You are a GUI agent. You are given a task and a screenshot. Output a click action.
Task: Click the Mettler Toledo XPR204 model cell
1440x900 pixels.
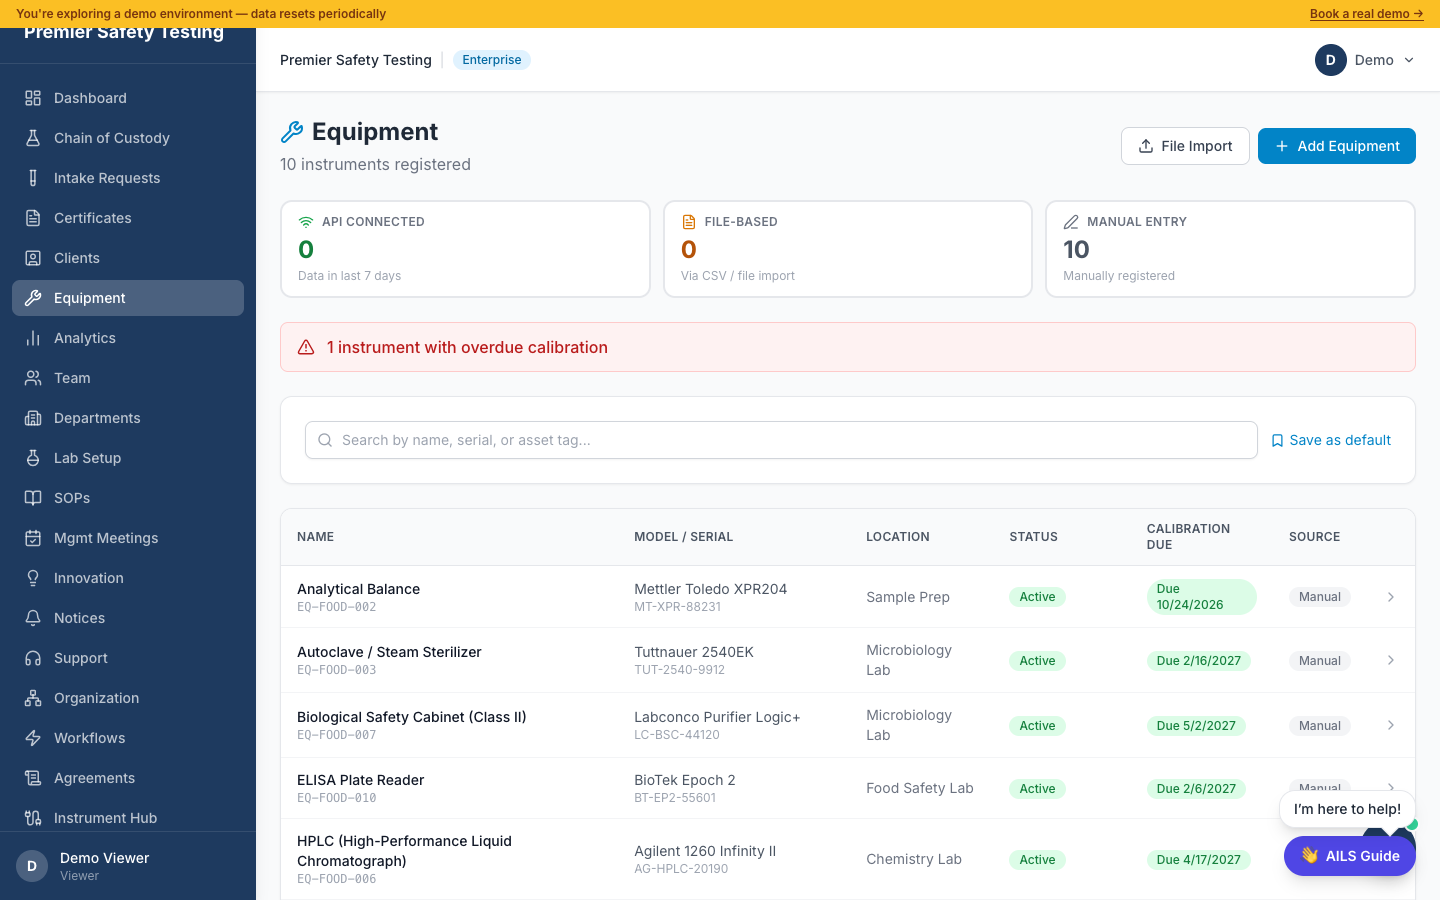point(710,589)
